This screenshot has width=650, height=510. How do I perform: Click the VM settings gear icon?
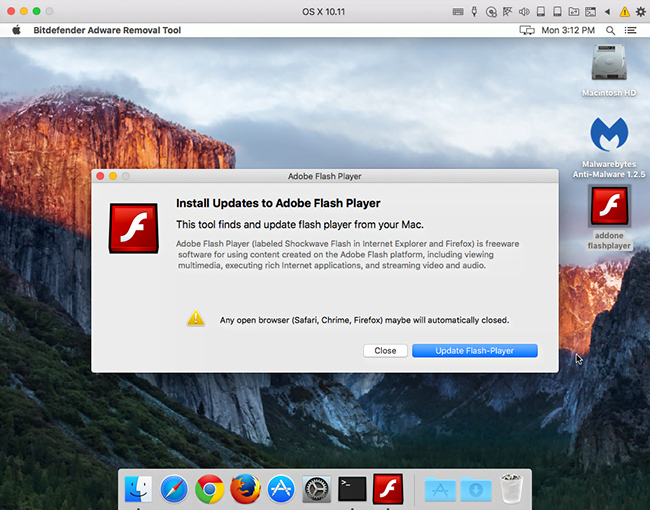pos(640,11)
